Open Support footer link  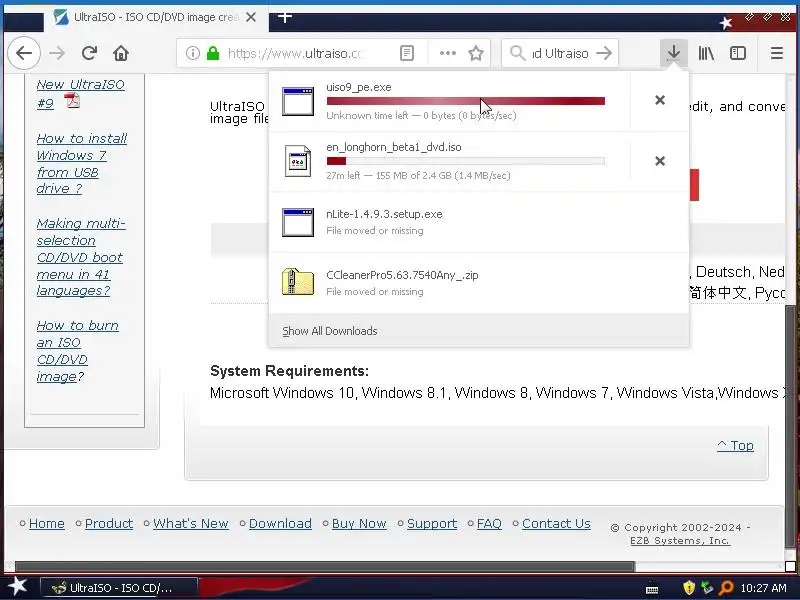432,523
